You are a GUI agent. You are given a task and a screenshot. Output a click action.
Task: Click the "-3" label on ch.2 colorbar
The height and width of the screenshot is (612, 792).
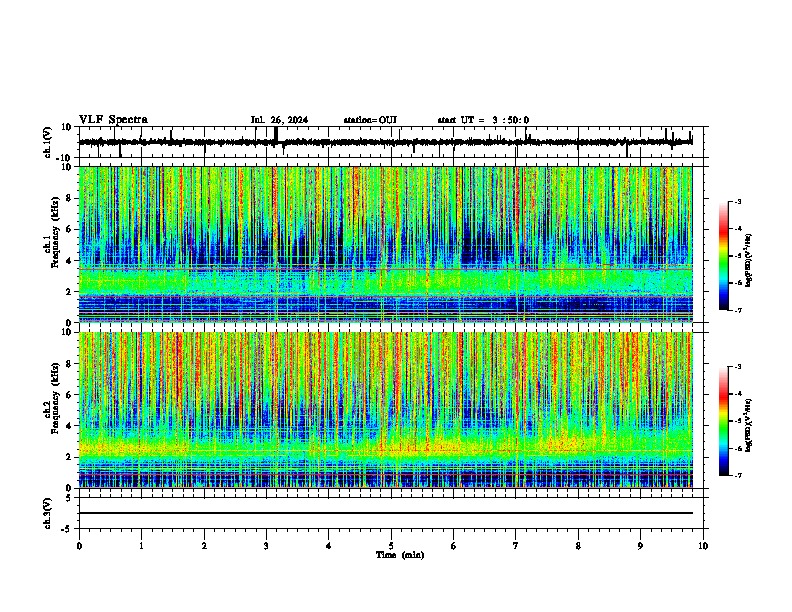pyautogui.click(x=737, y=367)
